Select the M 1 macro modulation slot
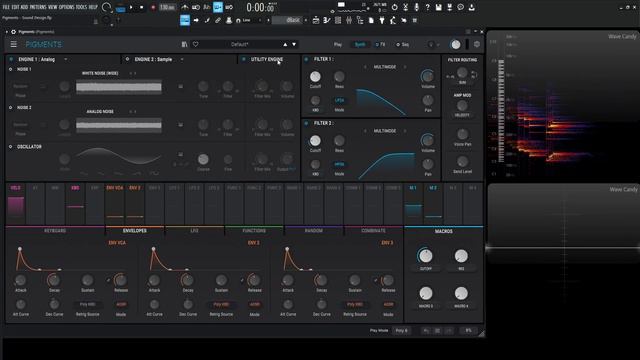Image resolution: width=640 pixels, height=360 pixels. pos(413,203)
